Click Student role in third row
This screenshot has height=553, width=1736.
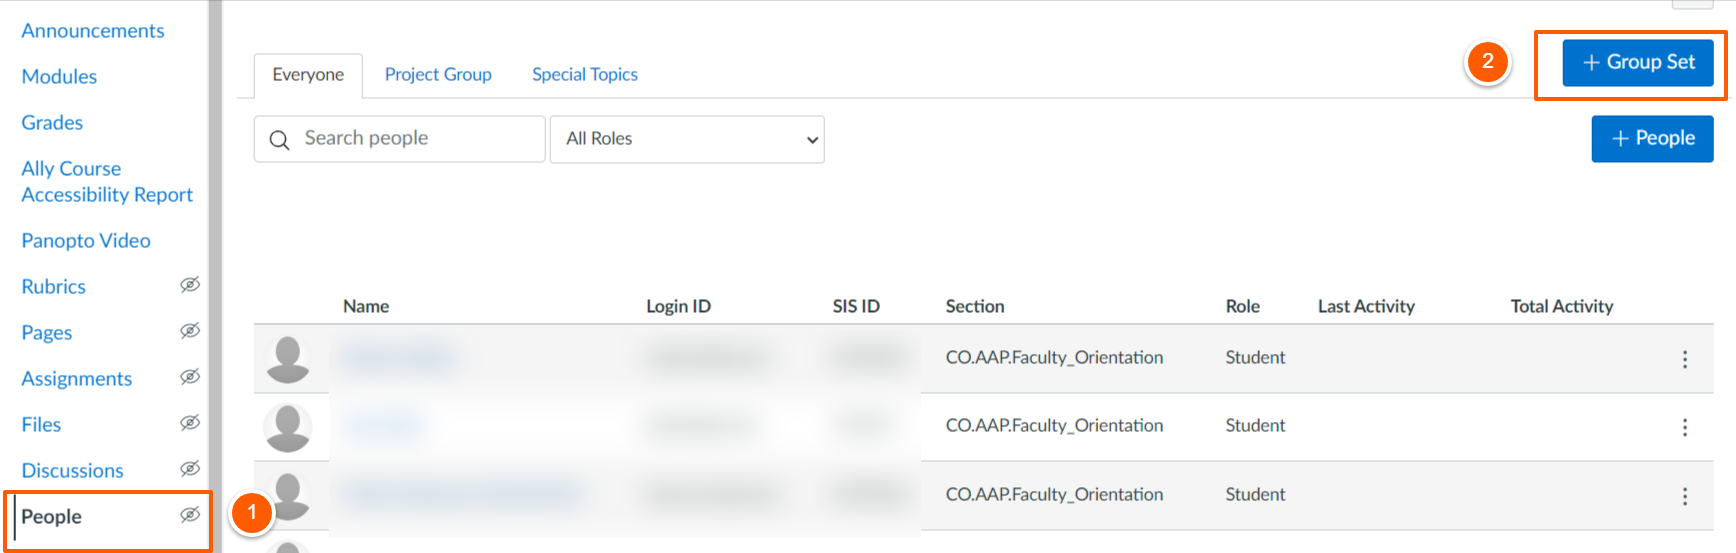point(1255,495)
